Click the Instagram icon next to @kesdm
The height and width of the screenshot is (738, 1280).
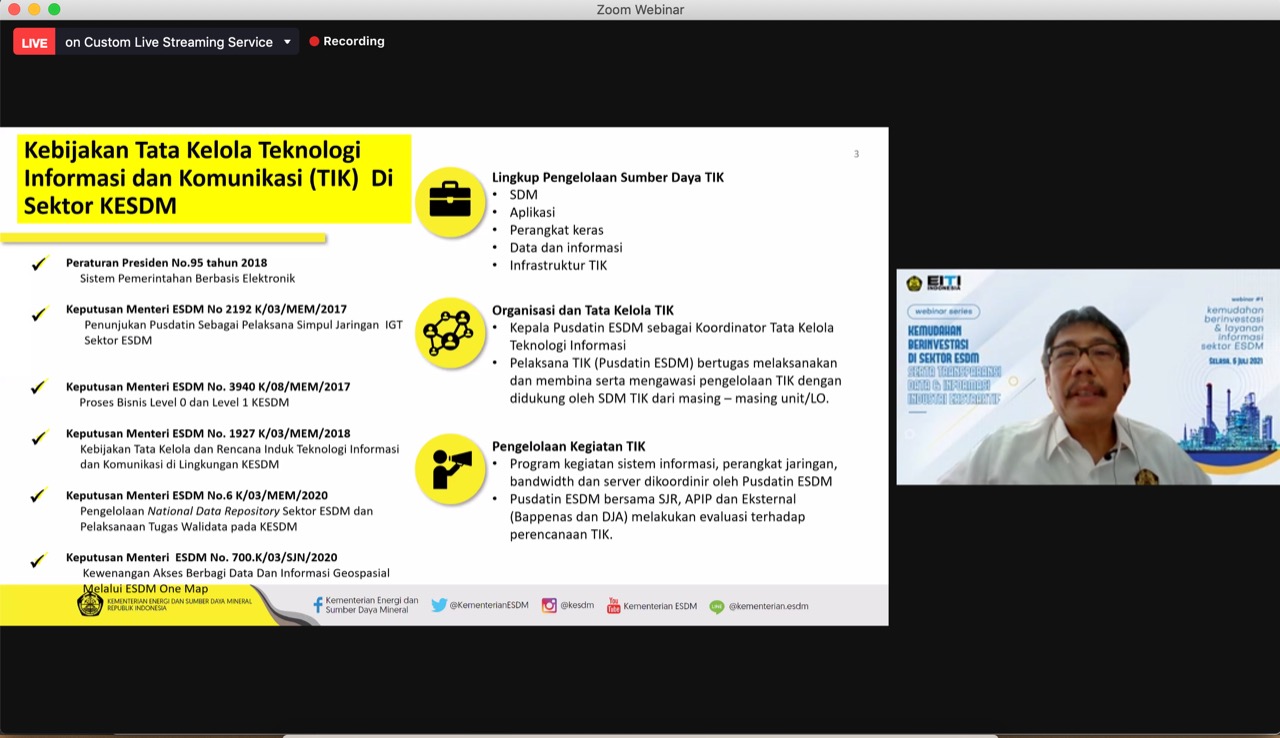[x=549, y=605]
